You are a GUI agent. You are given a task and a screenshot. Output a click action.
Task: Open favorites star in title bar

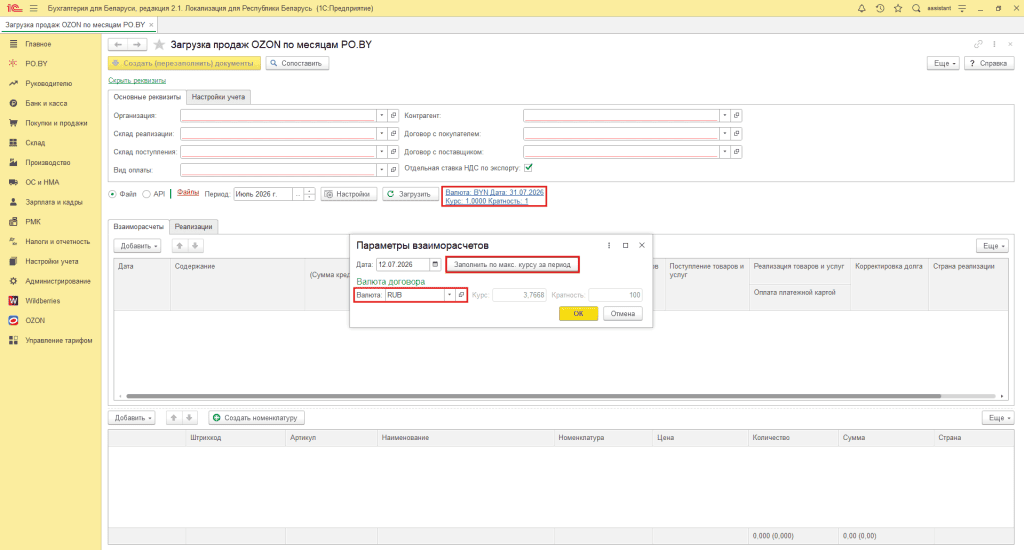coord(898,8)
